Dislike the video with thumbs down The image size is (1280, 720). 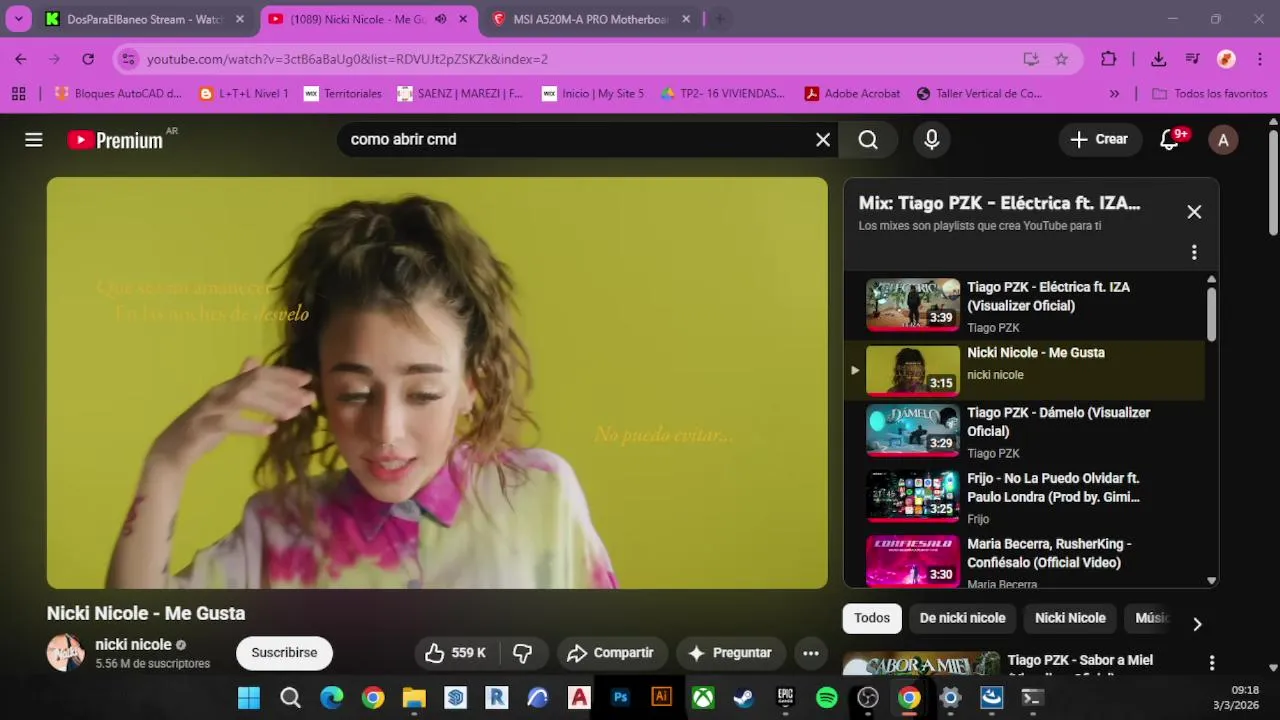(x=522, y=653)
